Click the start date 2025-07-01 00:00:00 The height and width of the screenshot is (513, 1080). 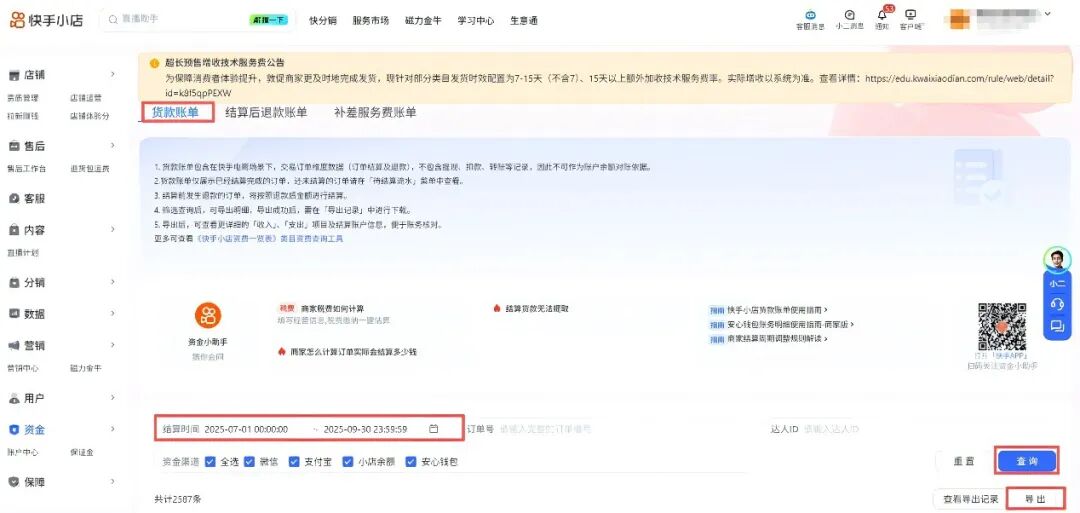[246, 429]
